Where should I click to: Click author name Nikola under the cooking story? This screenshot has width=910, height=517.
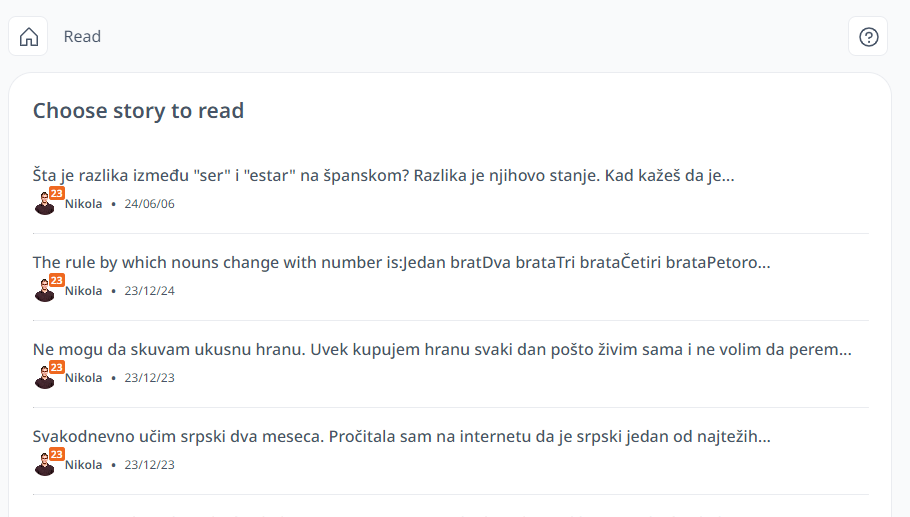(x=84, y=378)
